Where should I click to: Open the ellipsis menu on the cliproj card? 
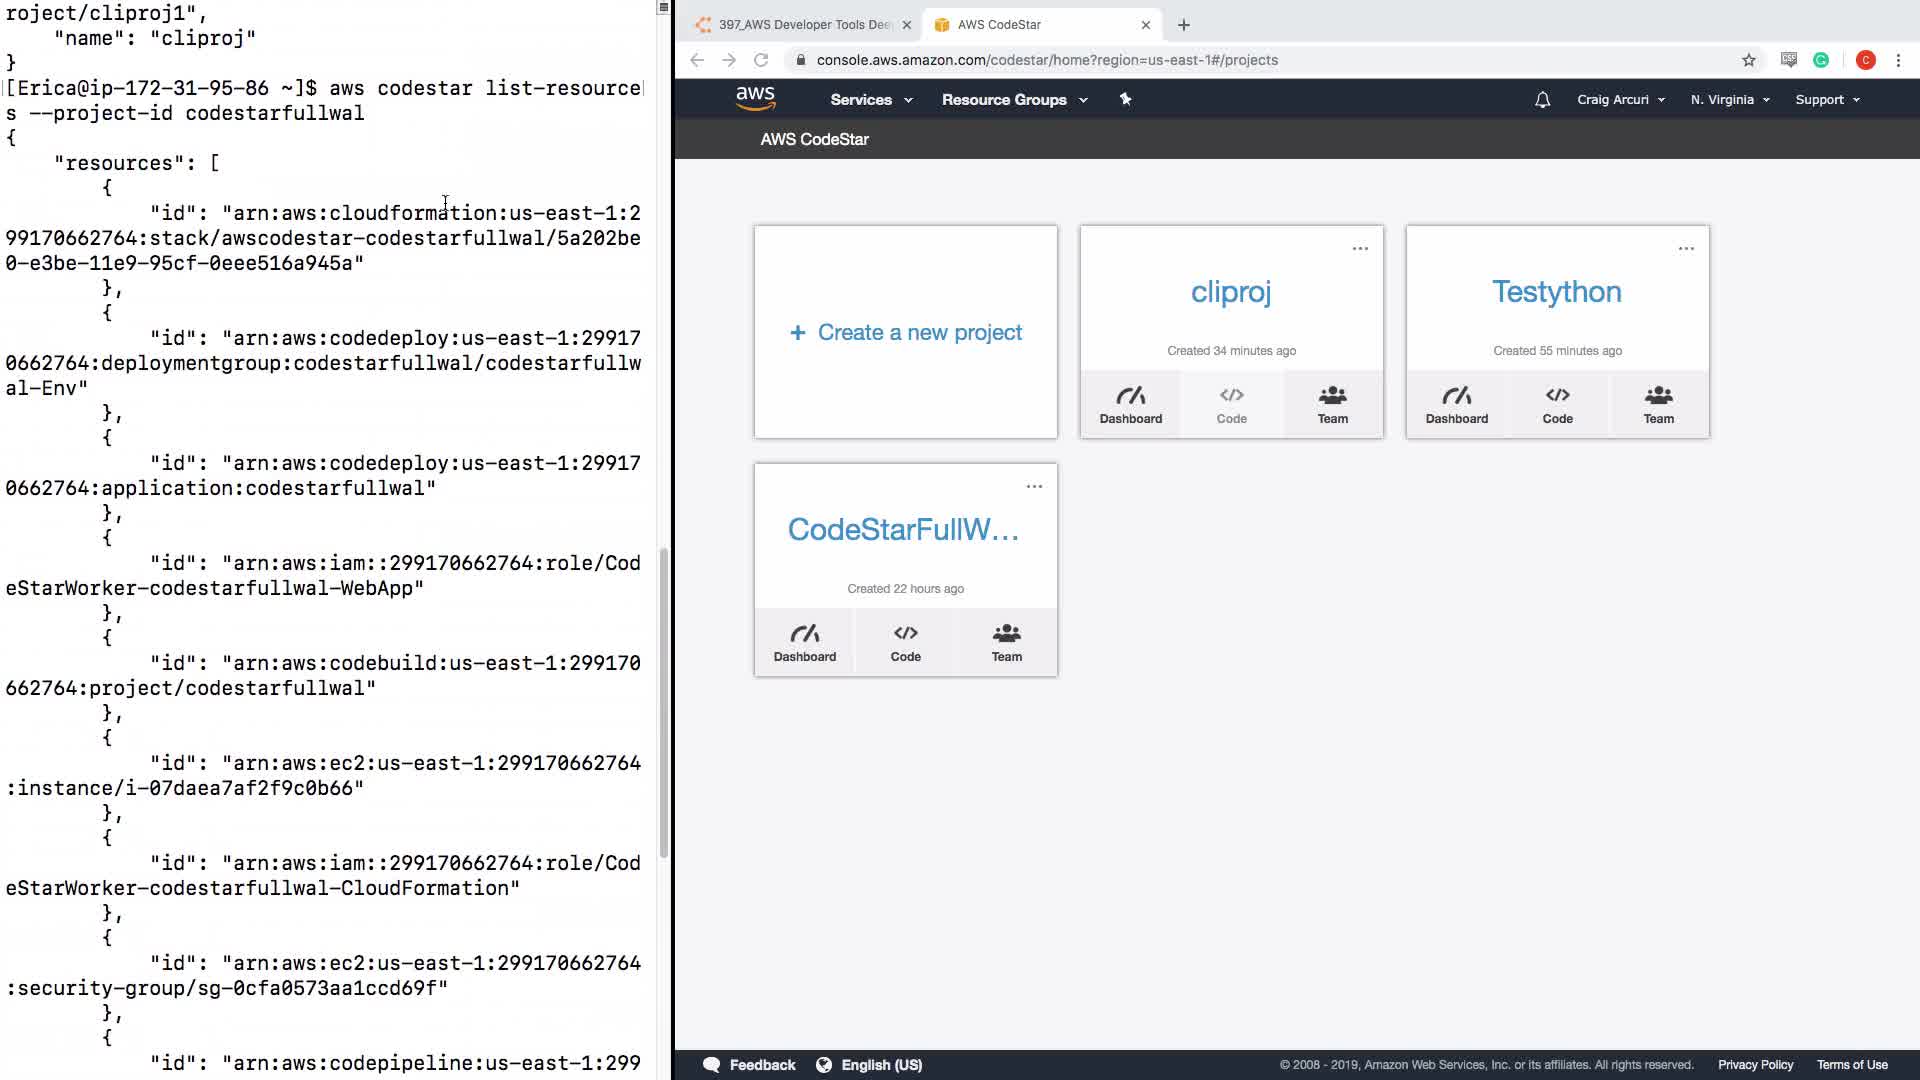1360,248
